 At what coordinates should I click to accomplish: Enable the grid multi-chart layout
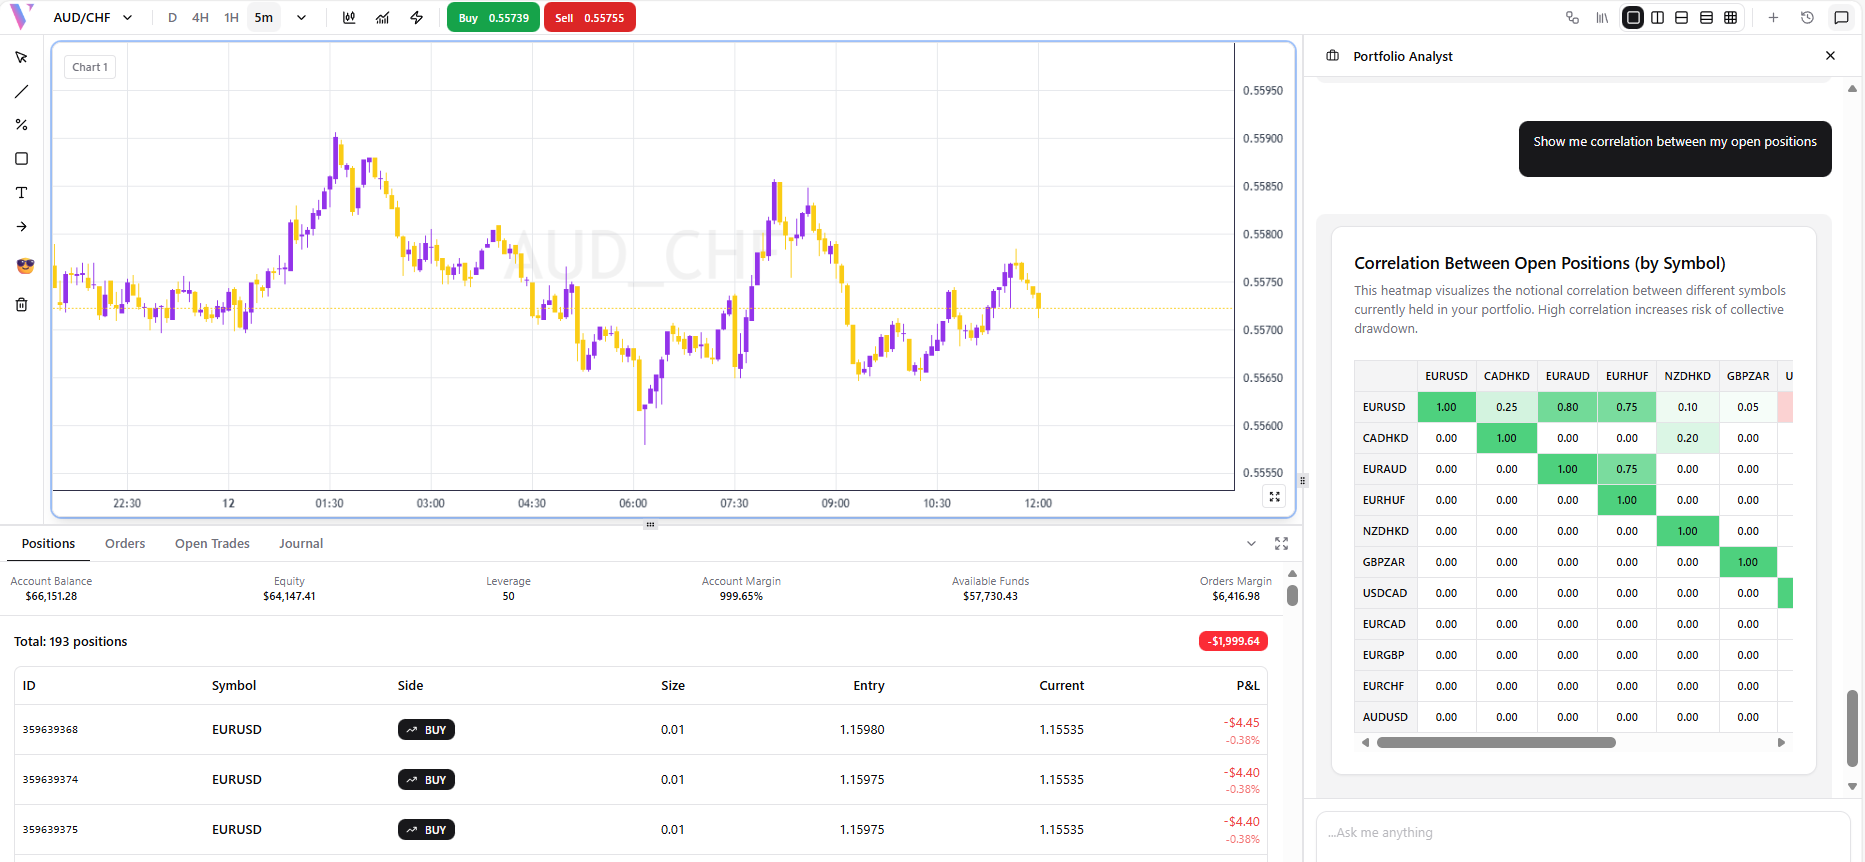click(1731, 18)
